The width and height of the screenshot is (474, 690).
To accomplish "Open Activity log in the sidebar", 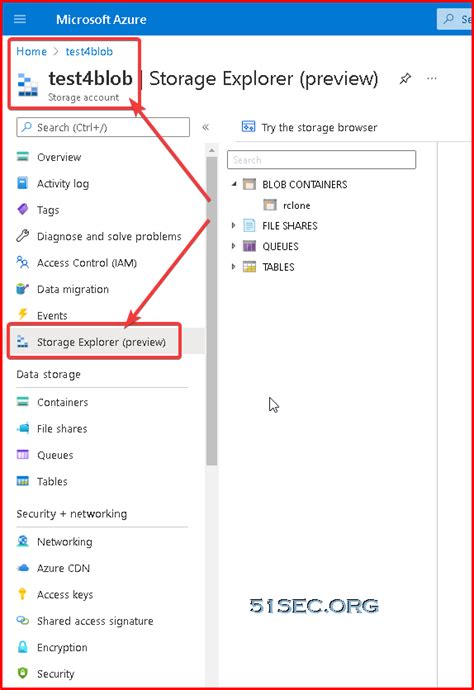I will [63, 184].
